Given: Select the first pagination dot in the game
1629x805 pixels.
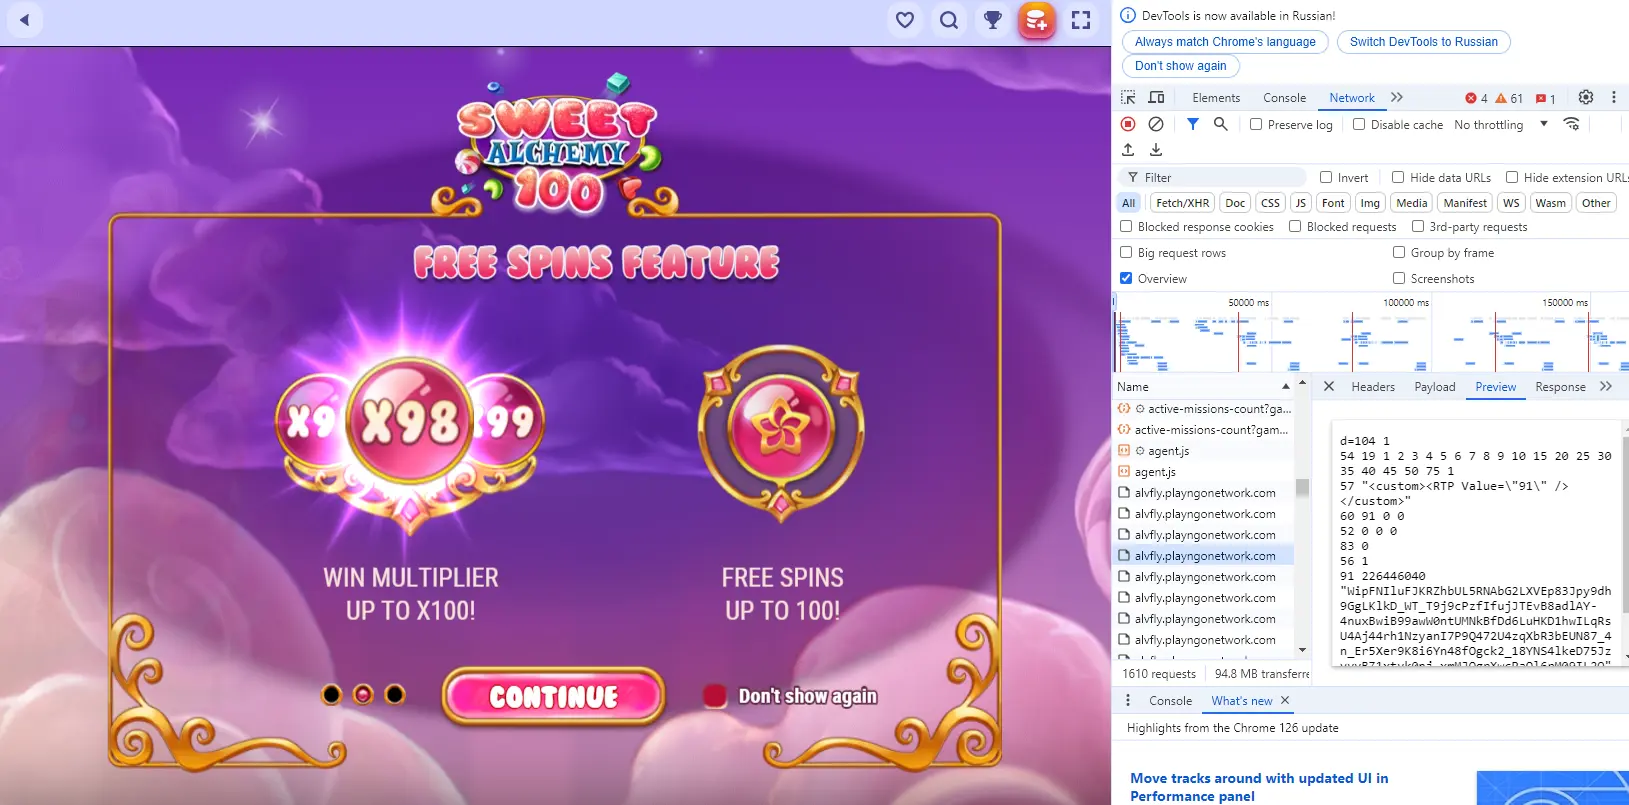Looking at the screenshot, I should [331, 694].
